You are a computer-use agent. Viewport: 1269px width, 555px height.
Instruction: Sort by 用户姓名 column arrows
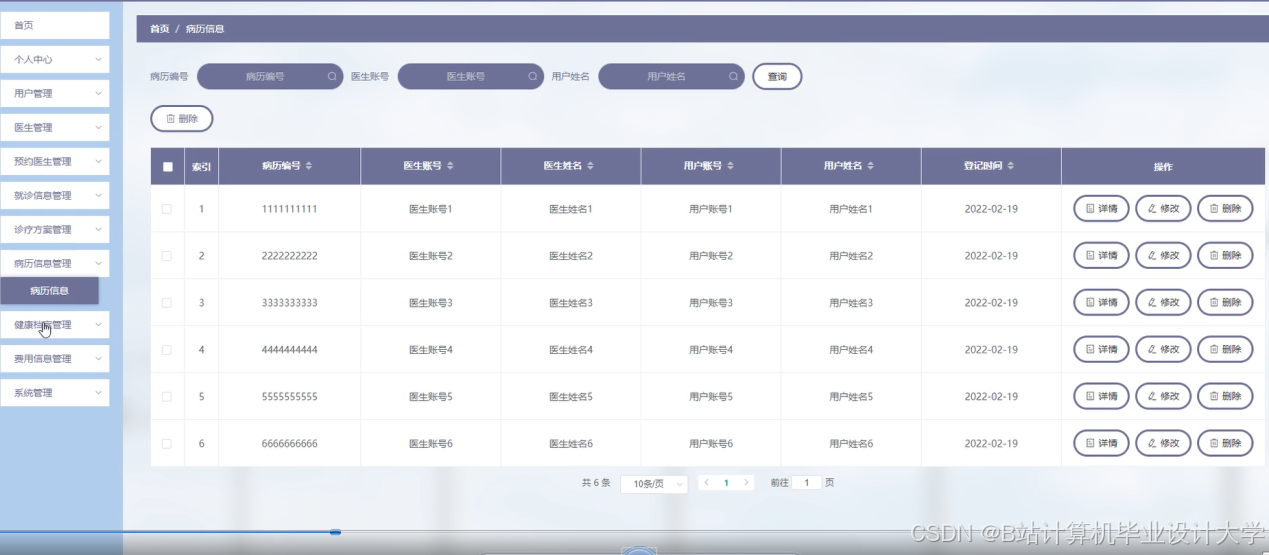pyautogui.click(x=870, y=166)
